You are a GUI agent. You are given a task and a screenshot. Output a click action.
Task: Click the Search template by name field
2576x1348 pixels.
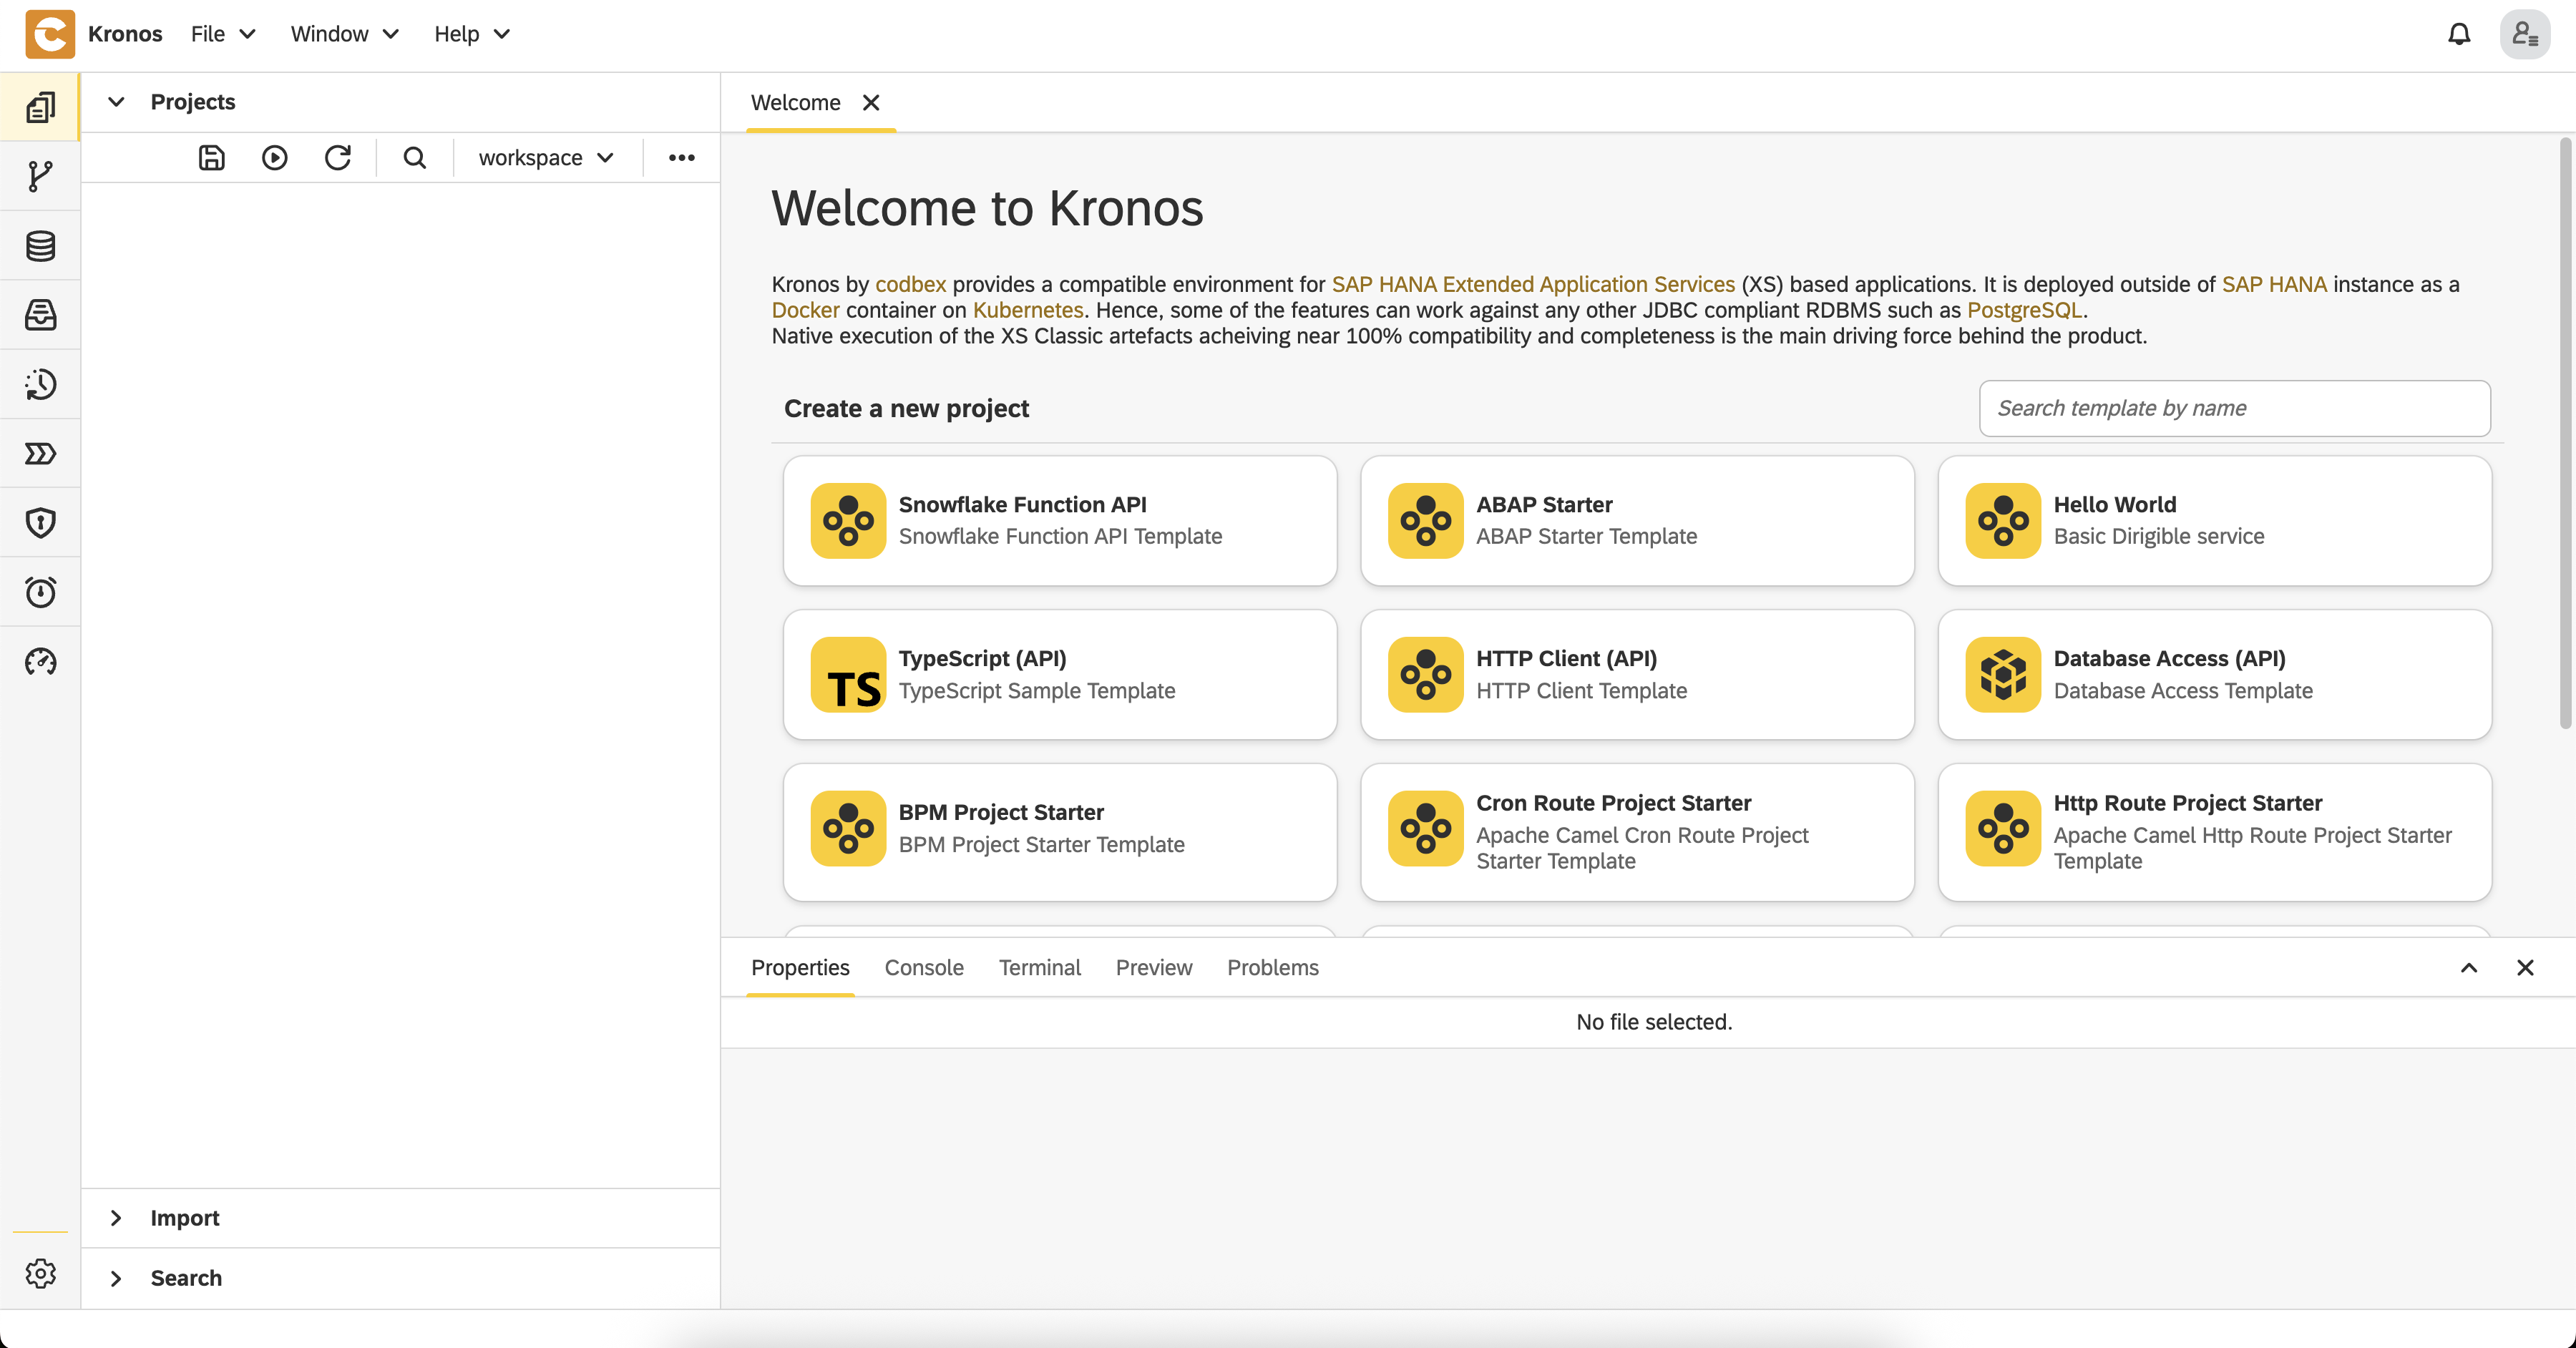click(2234, 408)
